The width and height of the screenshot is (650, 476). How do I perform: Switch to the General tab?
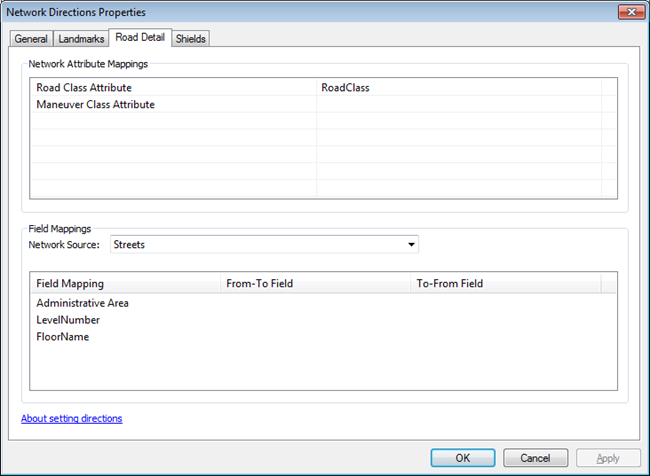point(30,39)
